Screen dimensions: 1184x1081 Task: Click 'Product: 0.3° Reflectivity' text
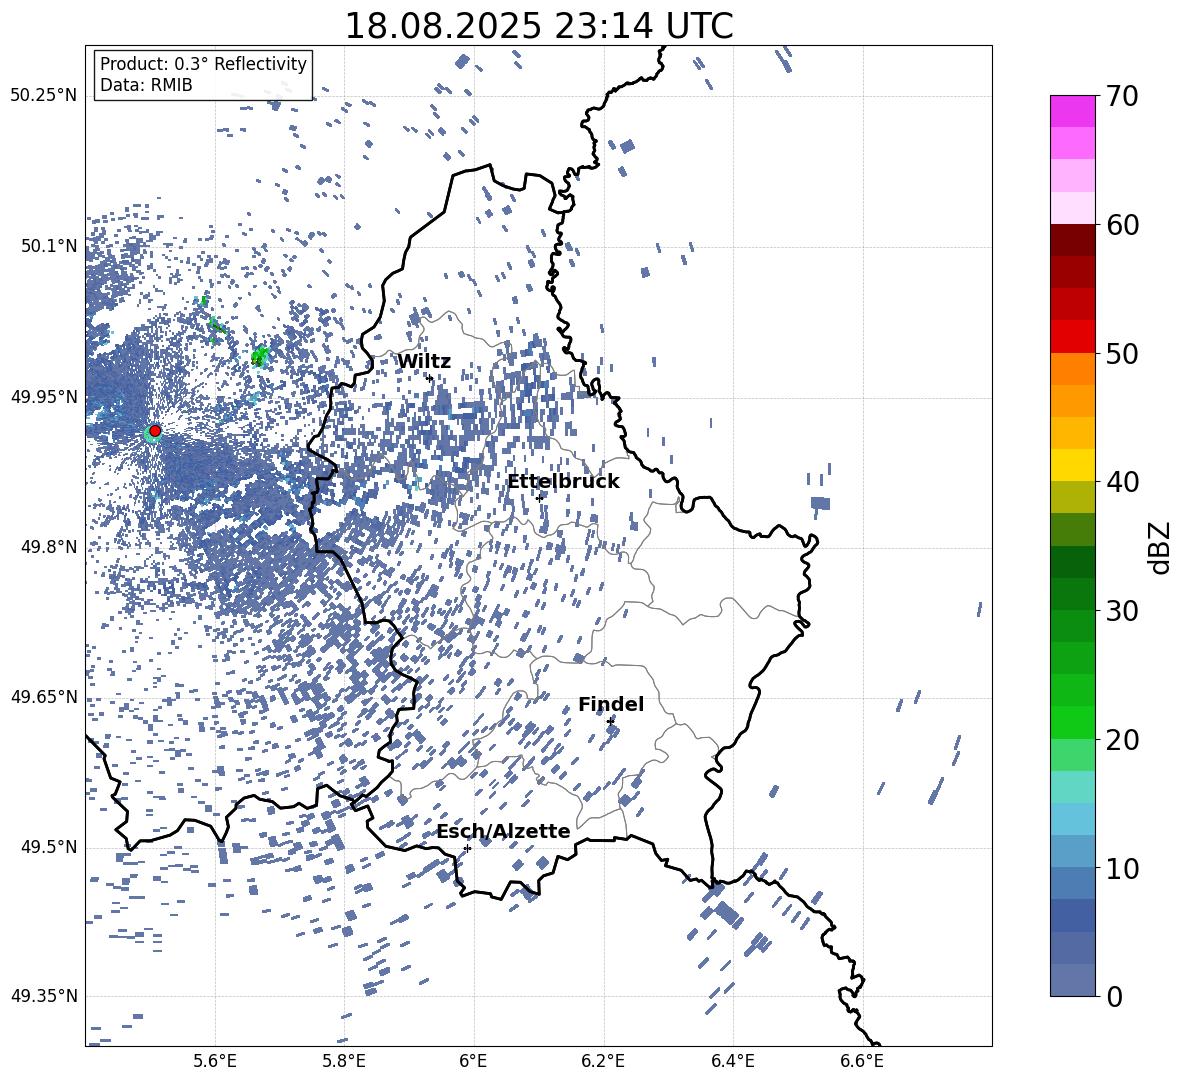click(203, 64)
